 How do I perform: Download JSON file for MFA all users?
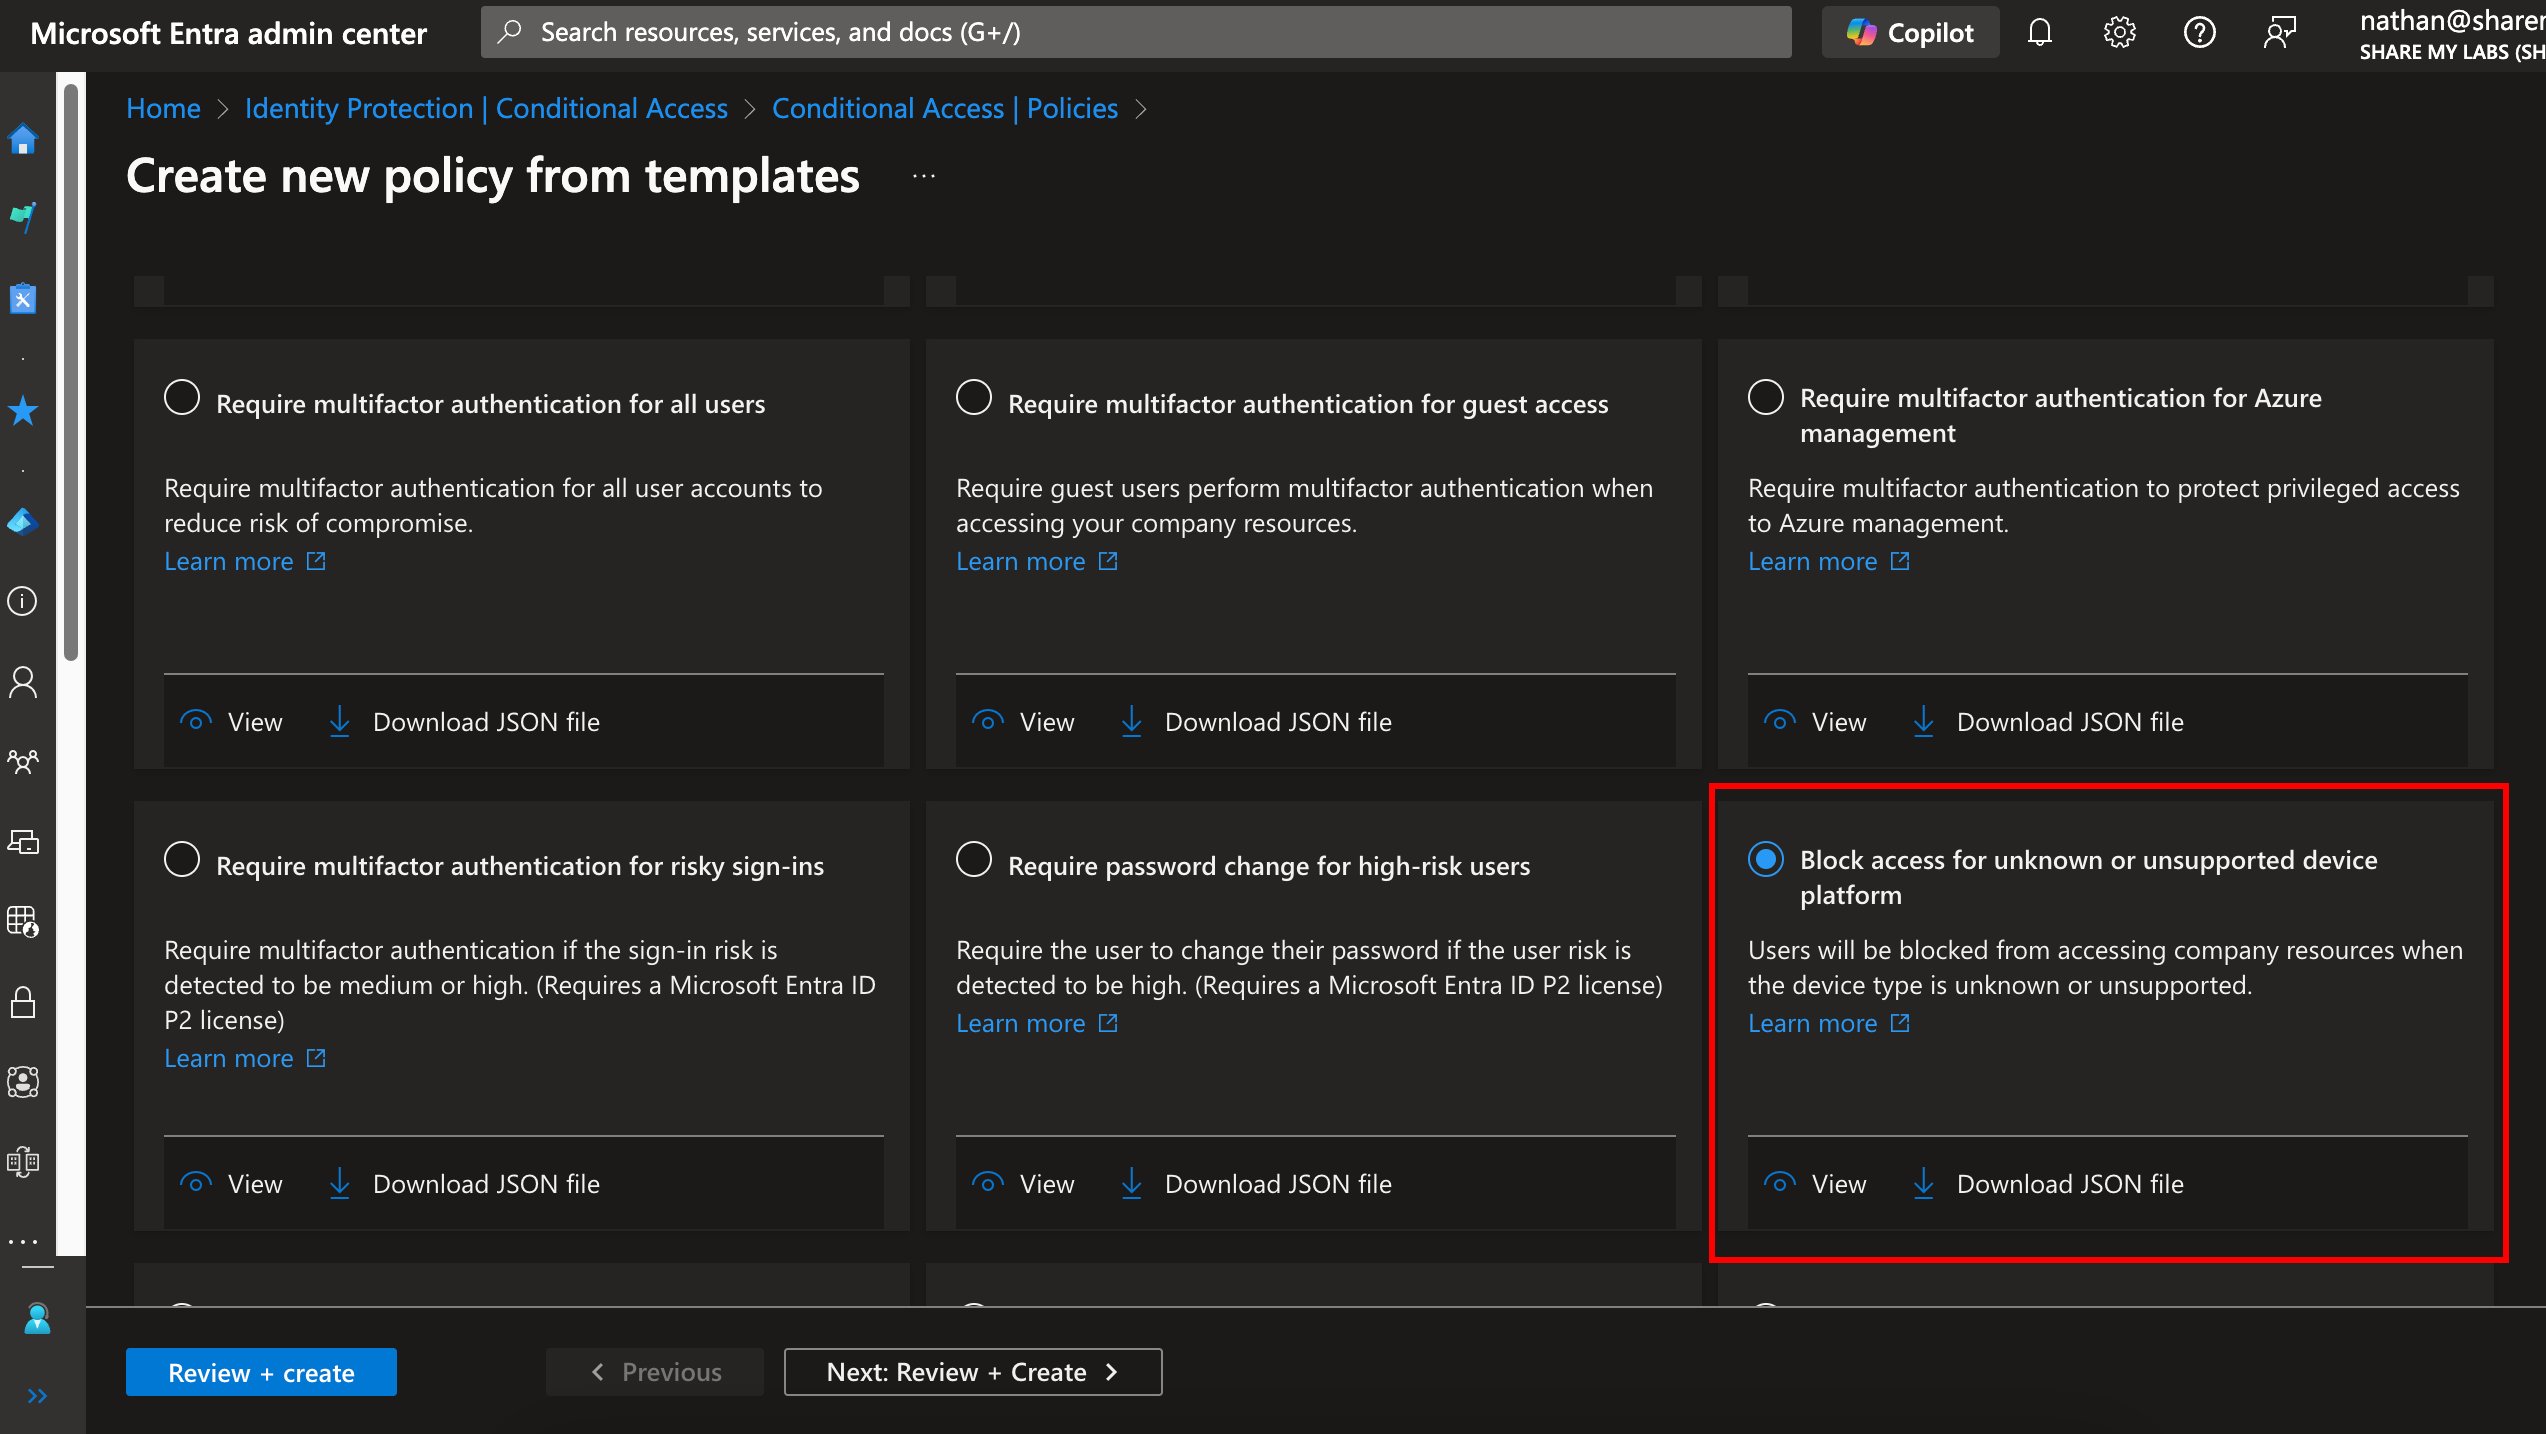point(464,722)
